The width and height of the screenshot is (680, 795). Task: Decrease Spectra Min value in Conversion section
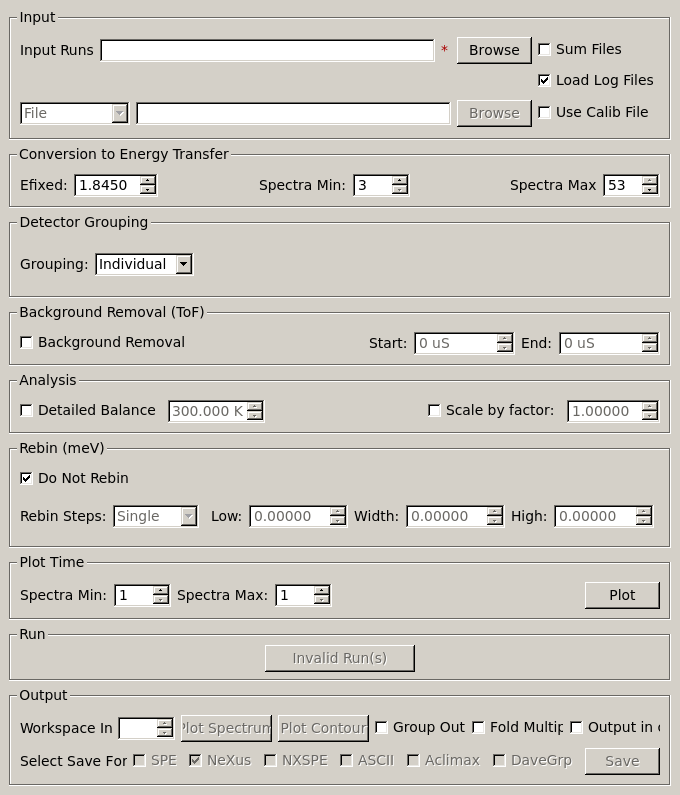[400, 190]
